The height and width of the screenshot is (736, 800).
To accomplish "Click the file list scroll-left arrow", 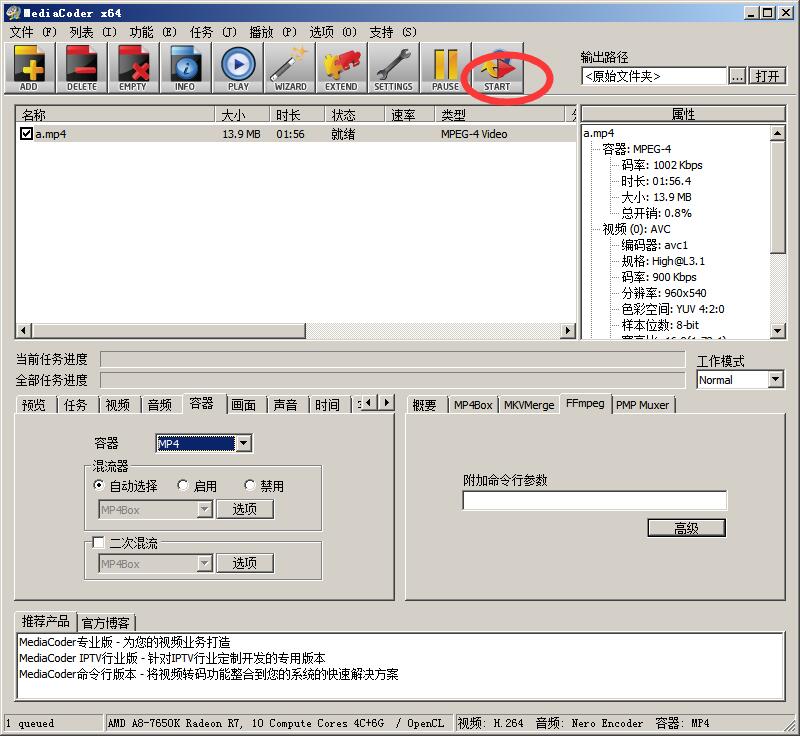I will pos(23,331).
